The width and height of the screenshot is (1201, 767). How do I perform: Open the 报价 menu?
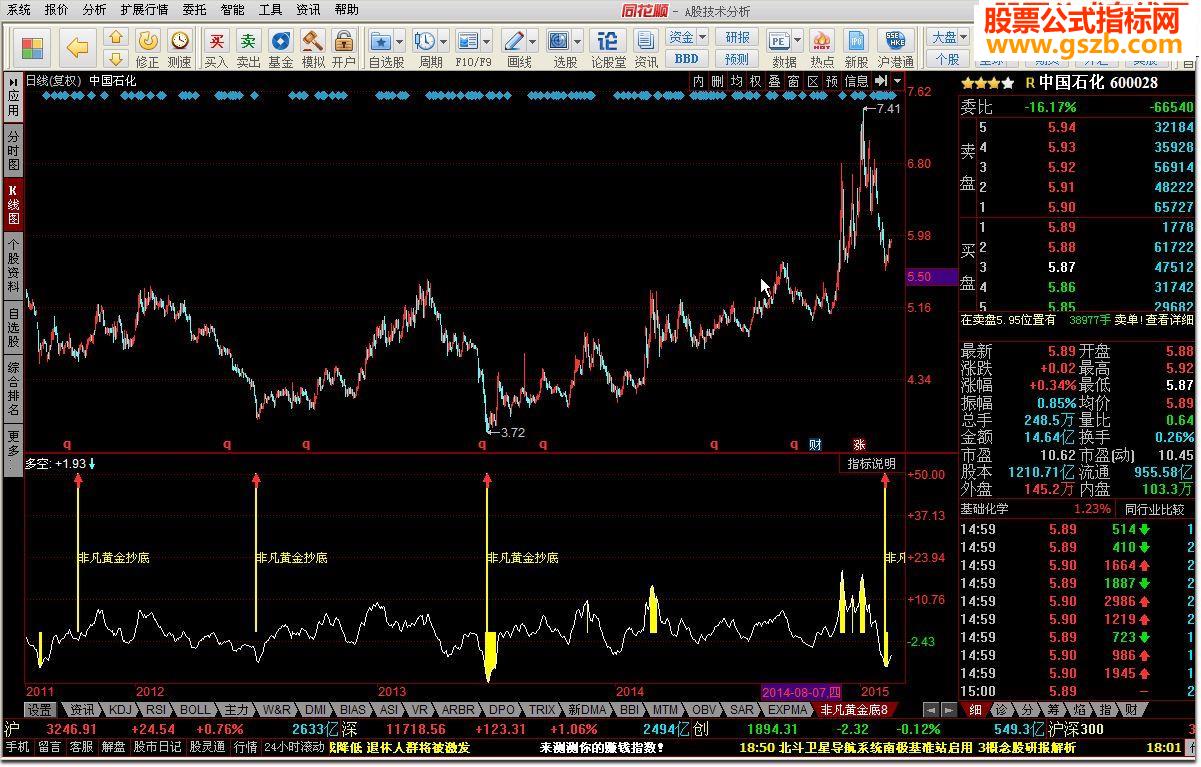coord(57,10)
